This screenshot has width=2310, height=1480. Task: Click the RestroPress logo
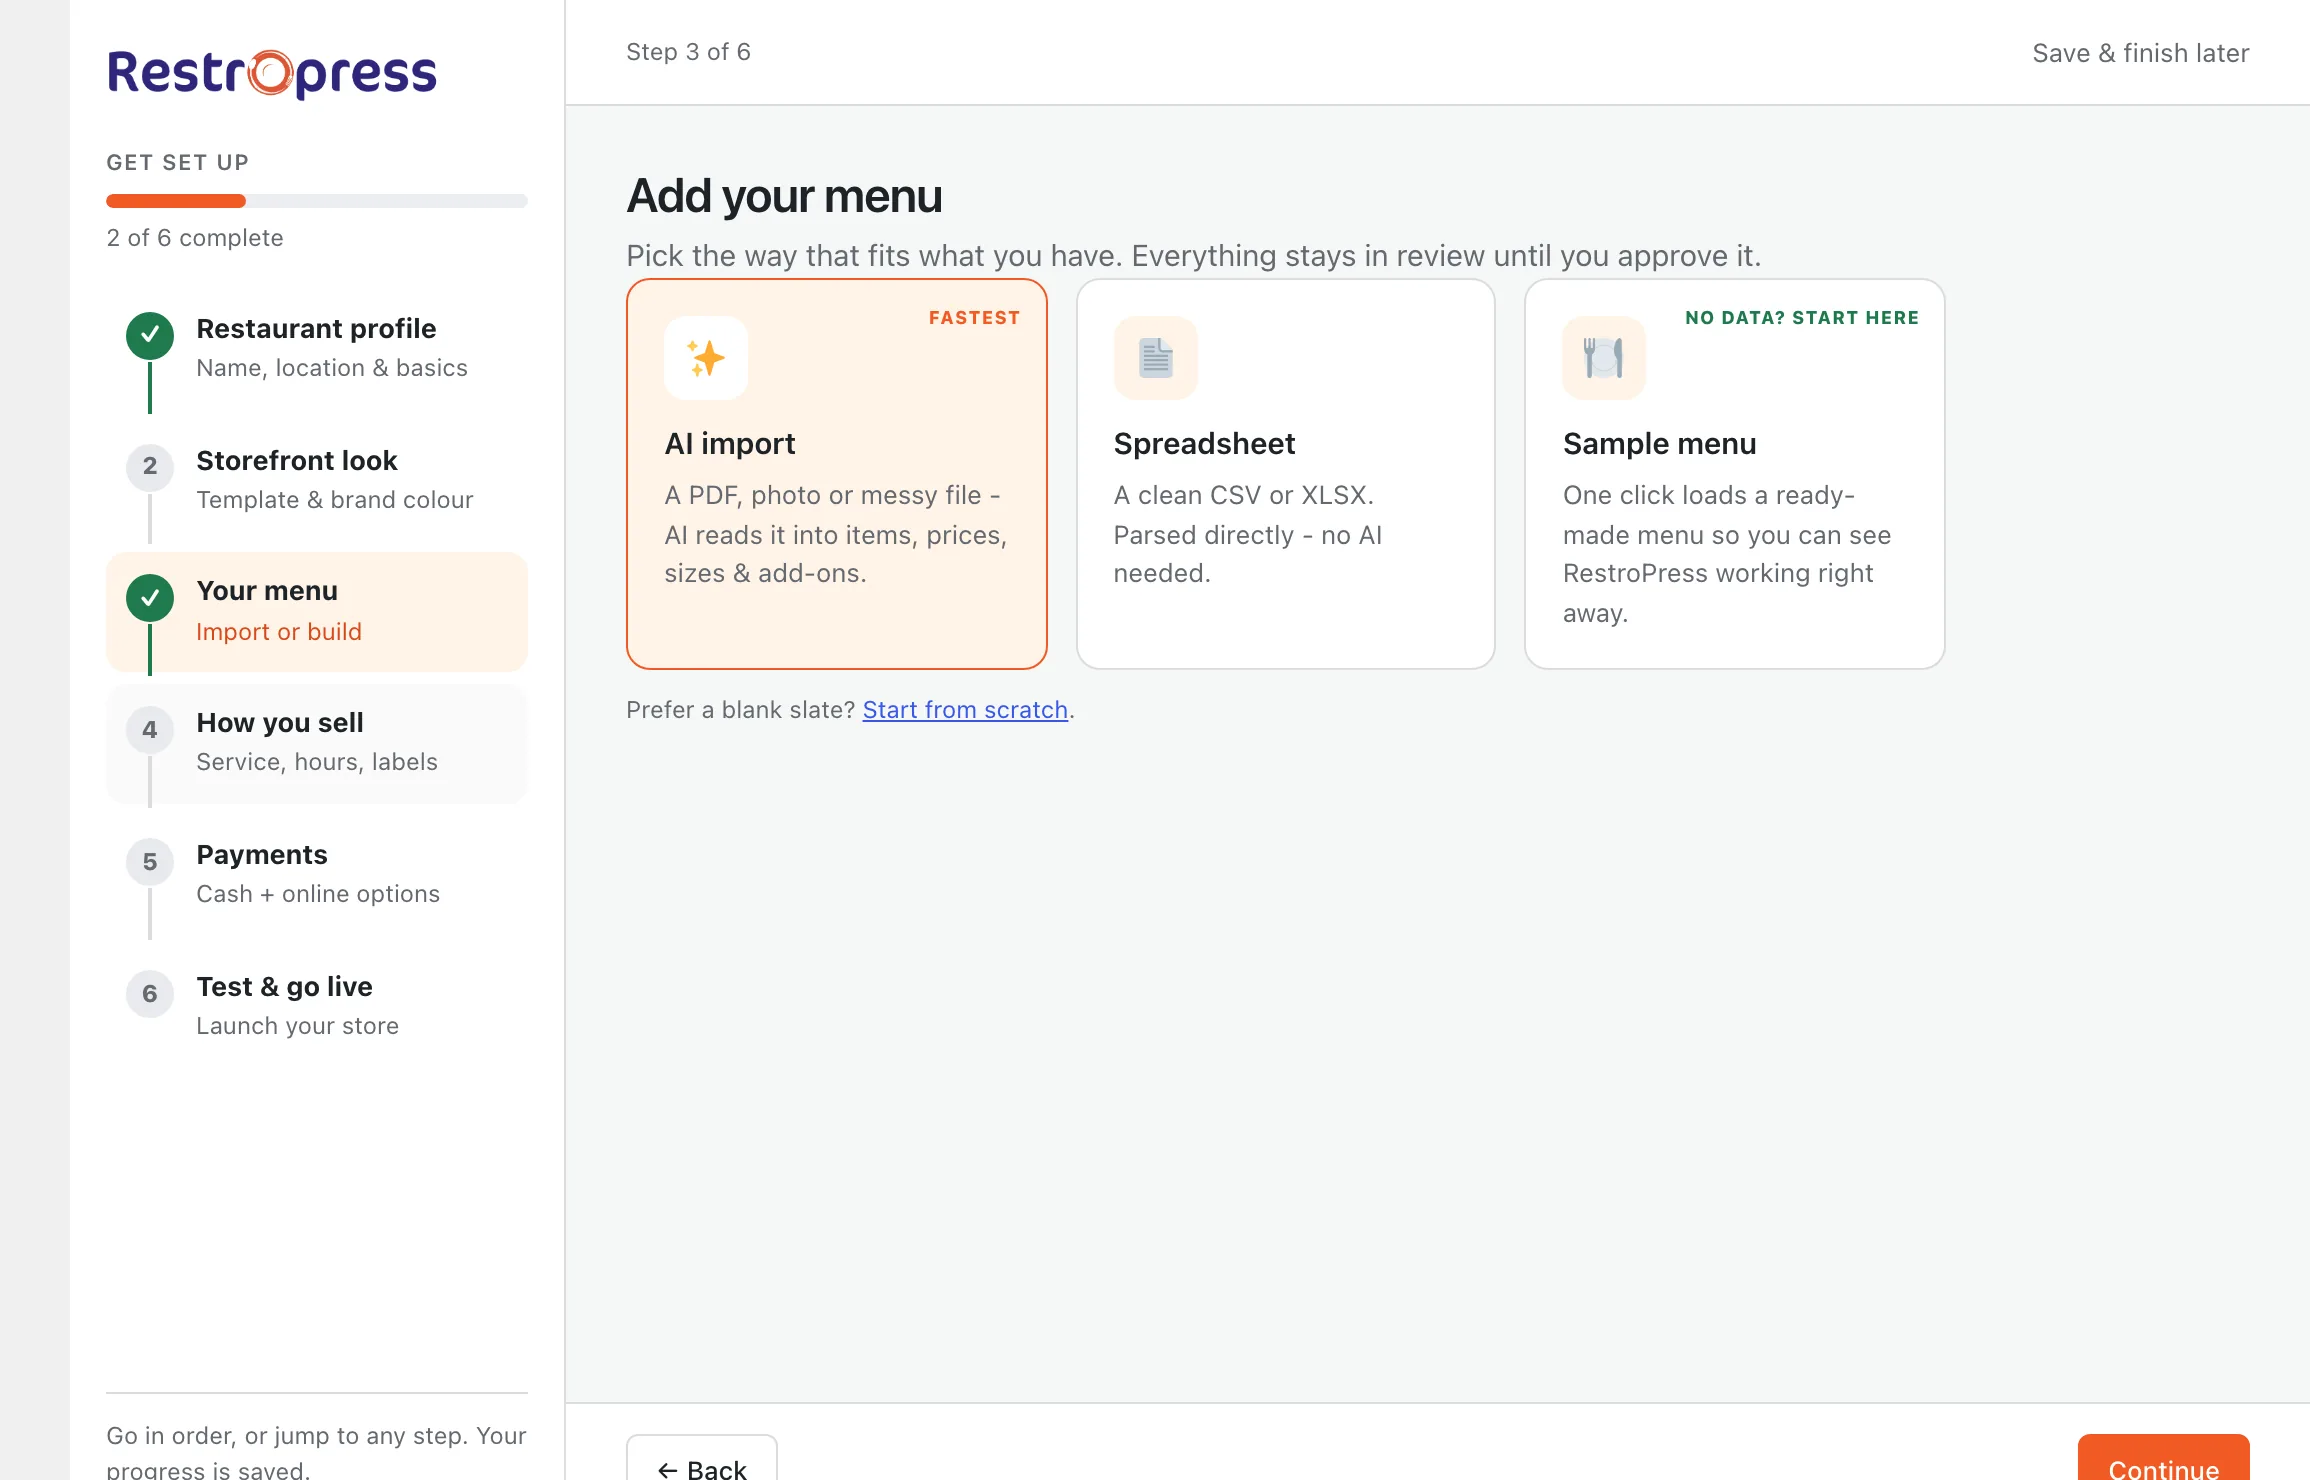point(272,74)
